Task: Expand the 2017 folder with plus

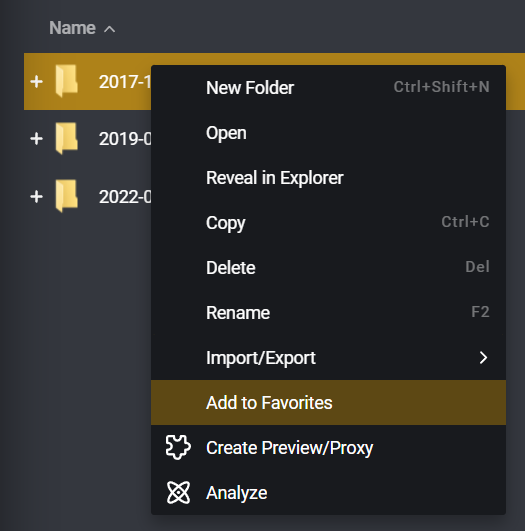Action: coord(37,82)
